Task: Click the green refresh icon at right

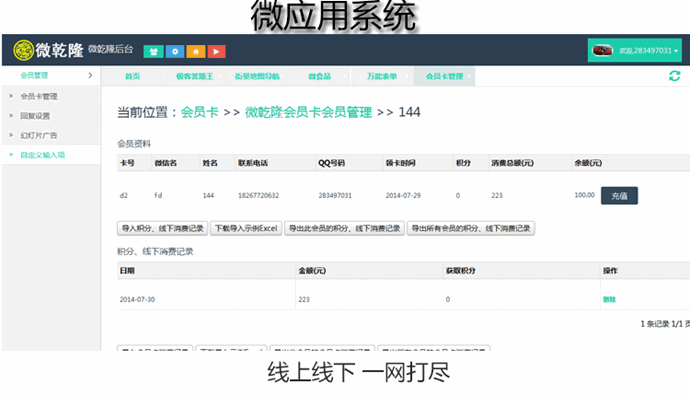Action: [674, 76]
